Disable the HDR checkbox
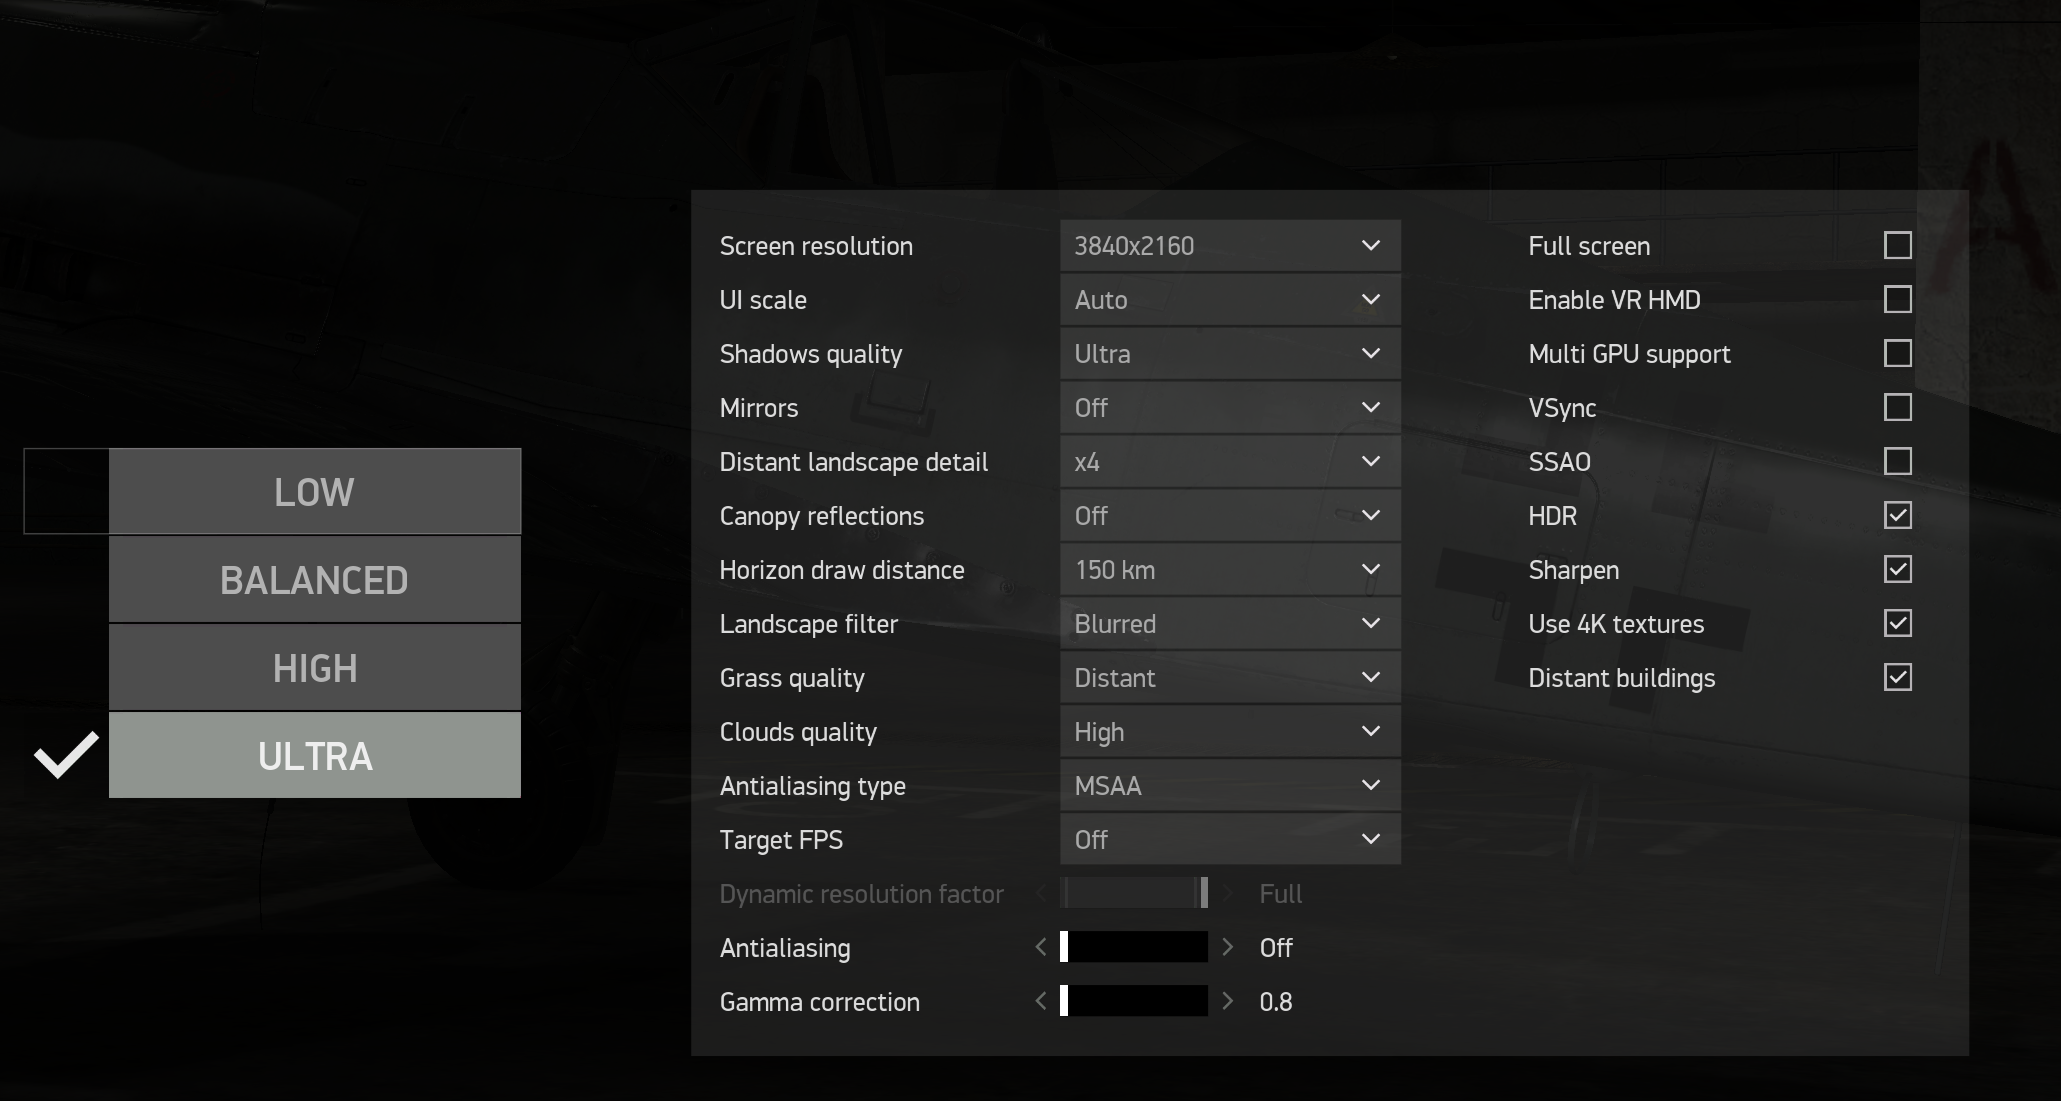The width and height of the screenshot is (2061, 1101). pyautogui.click(x=1897, y=516)
